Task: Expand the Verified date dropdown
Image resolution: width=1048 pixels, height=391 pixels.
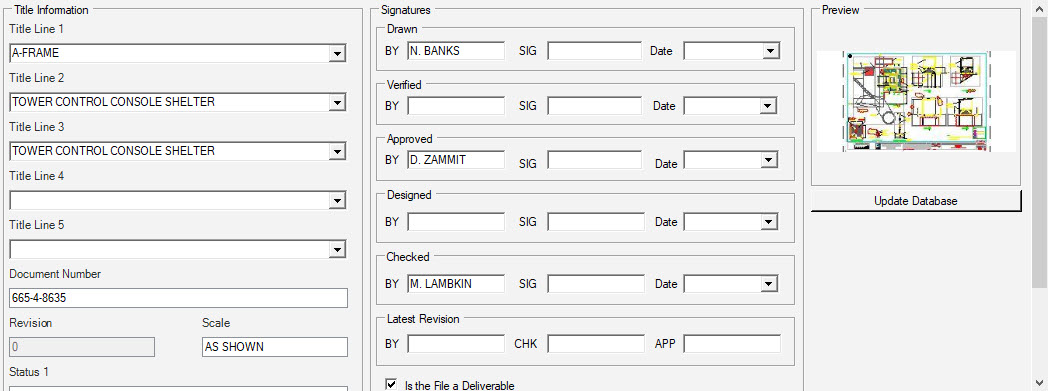Action: (x=769, y=106)
